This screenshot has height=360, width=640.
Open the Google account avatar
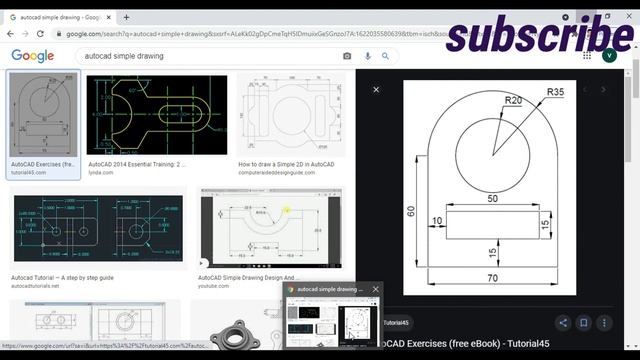pyautogui.click(x=609, y=56)
